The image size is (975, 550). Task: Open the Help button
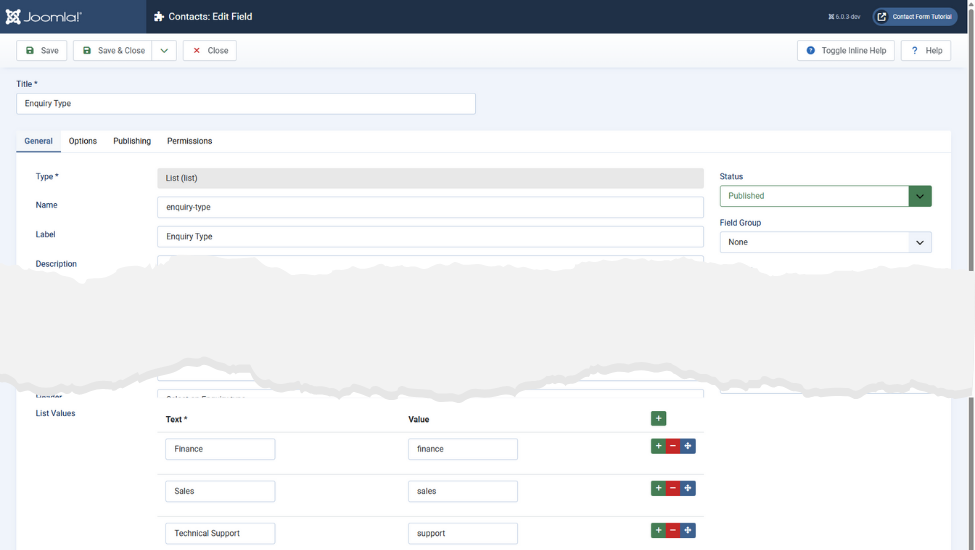click(926, 50)
